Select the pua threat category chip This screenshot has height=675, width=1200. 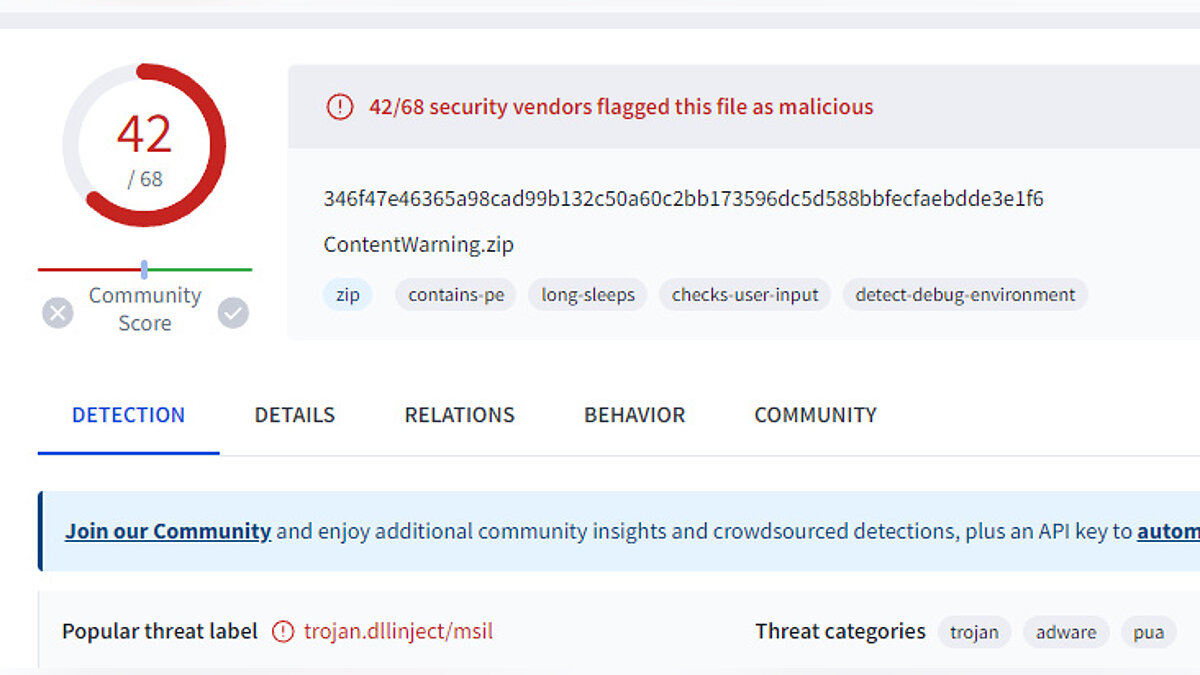[1148, 632]
